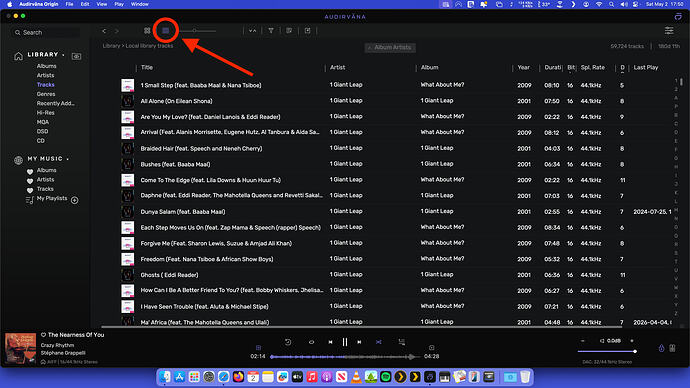Click the now playing album cover thumbnail
Screen dimensions: 690x388
20,348
